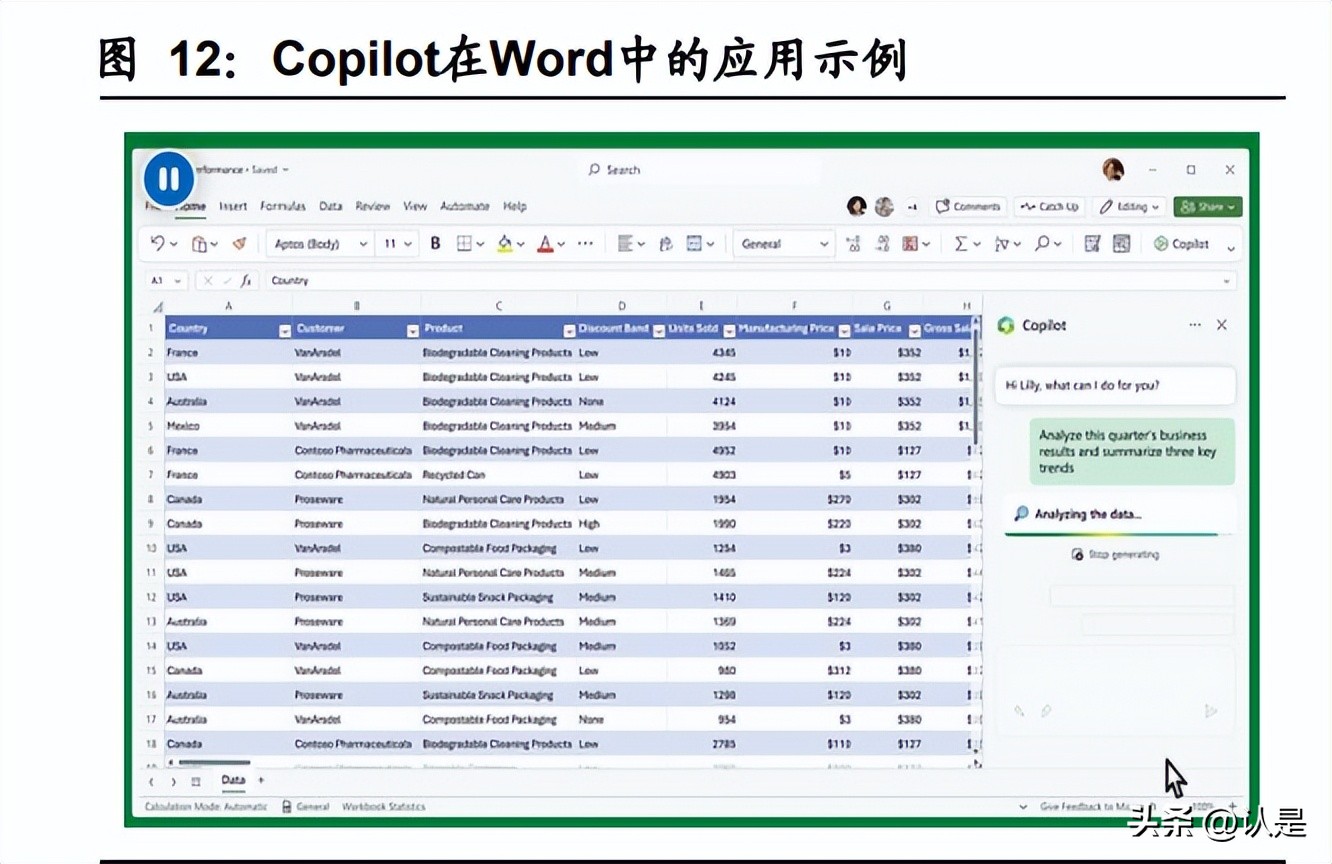Click the Sort and Filter icon
This screenshot has height=864, width=1332.
(1002, 243)
